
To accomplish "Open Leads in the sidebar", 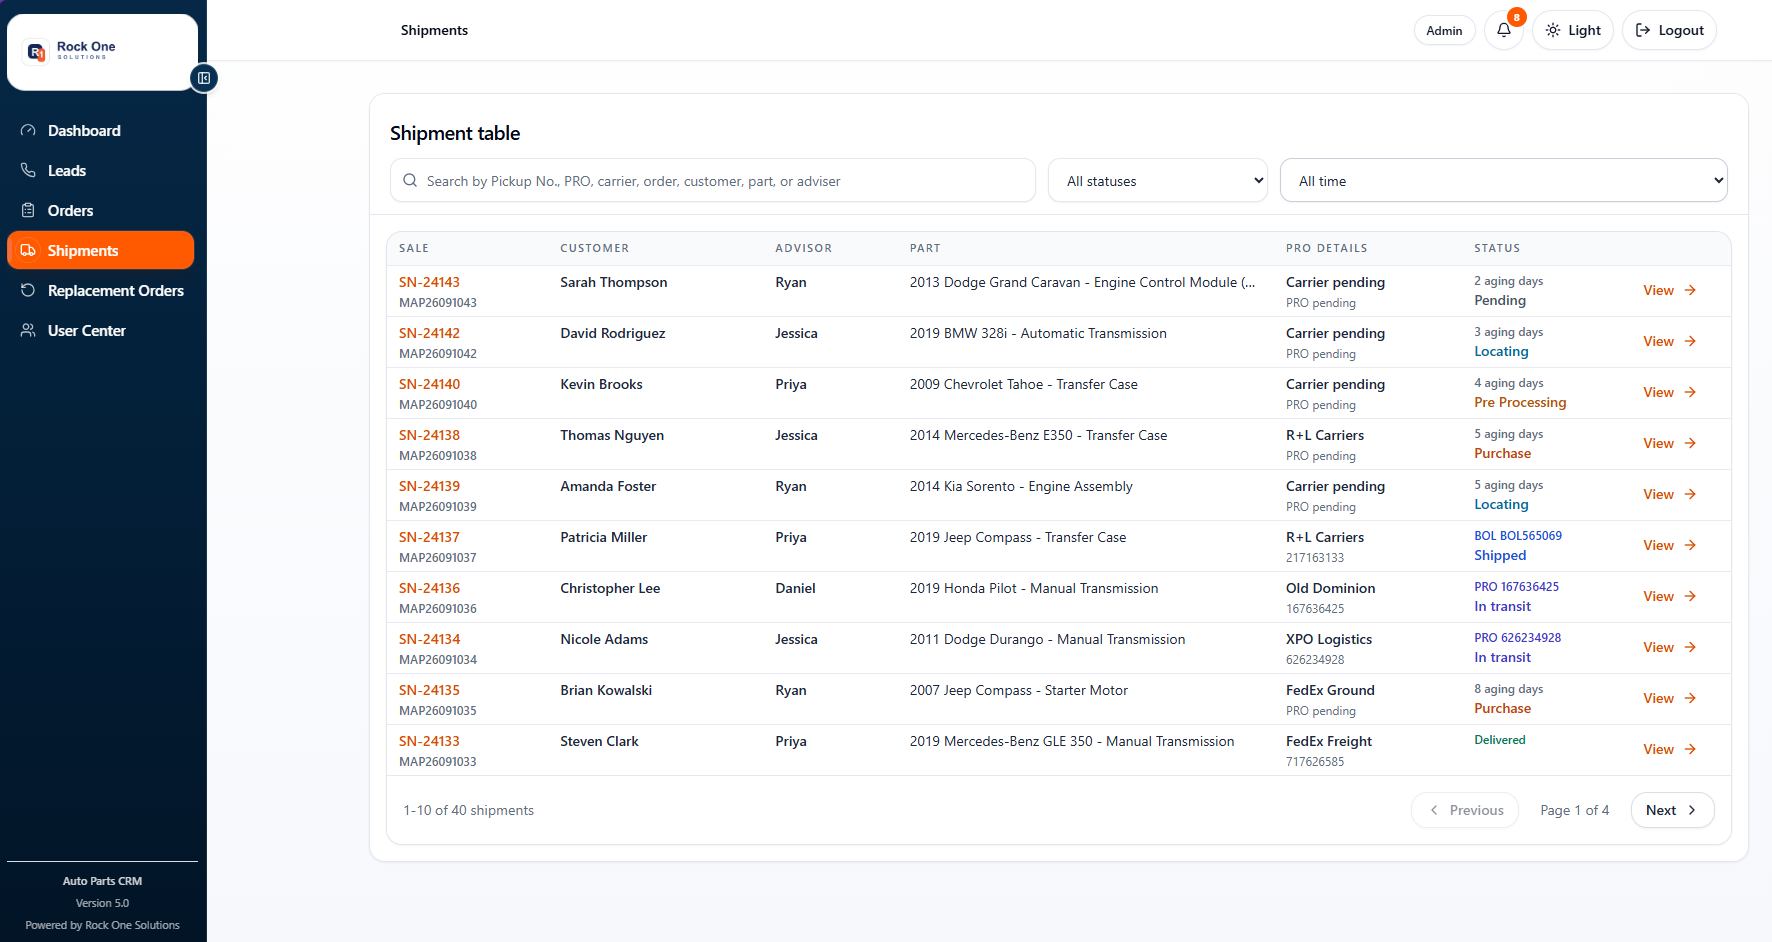I will 100,171.
